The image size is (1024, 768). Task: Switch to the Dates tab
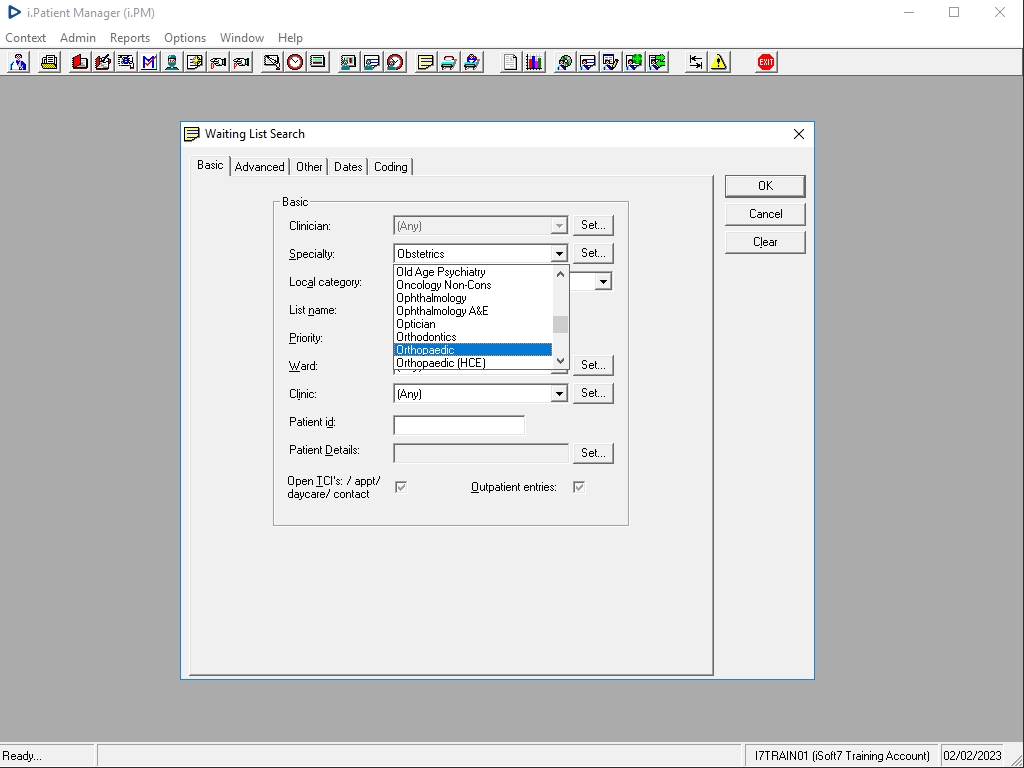348,167
